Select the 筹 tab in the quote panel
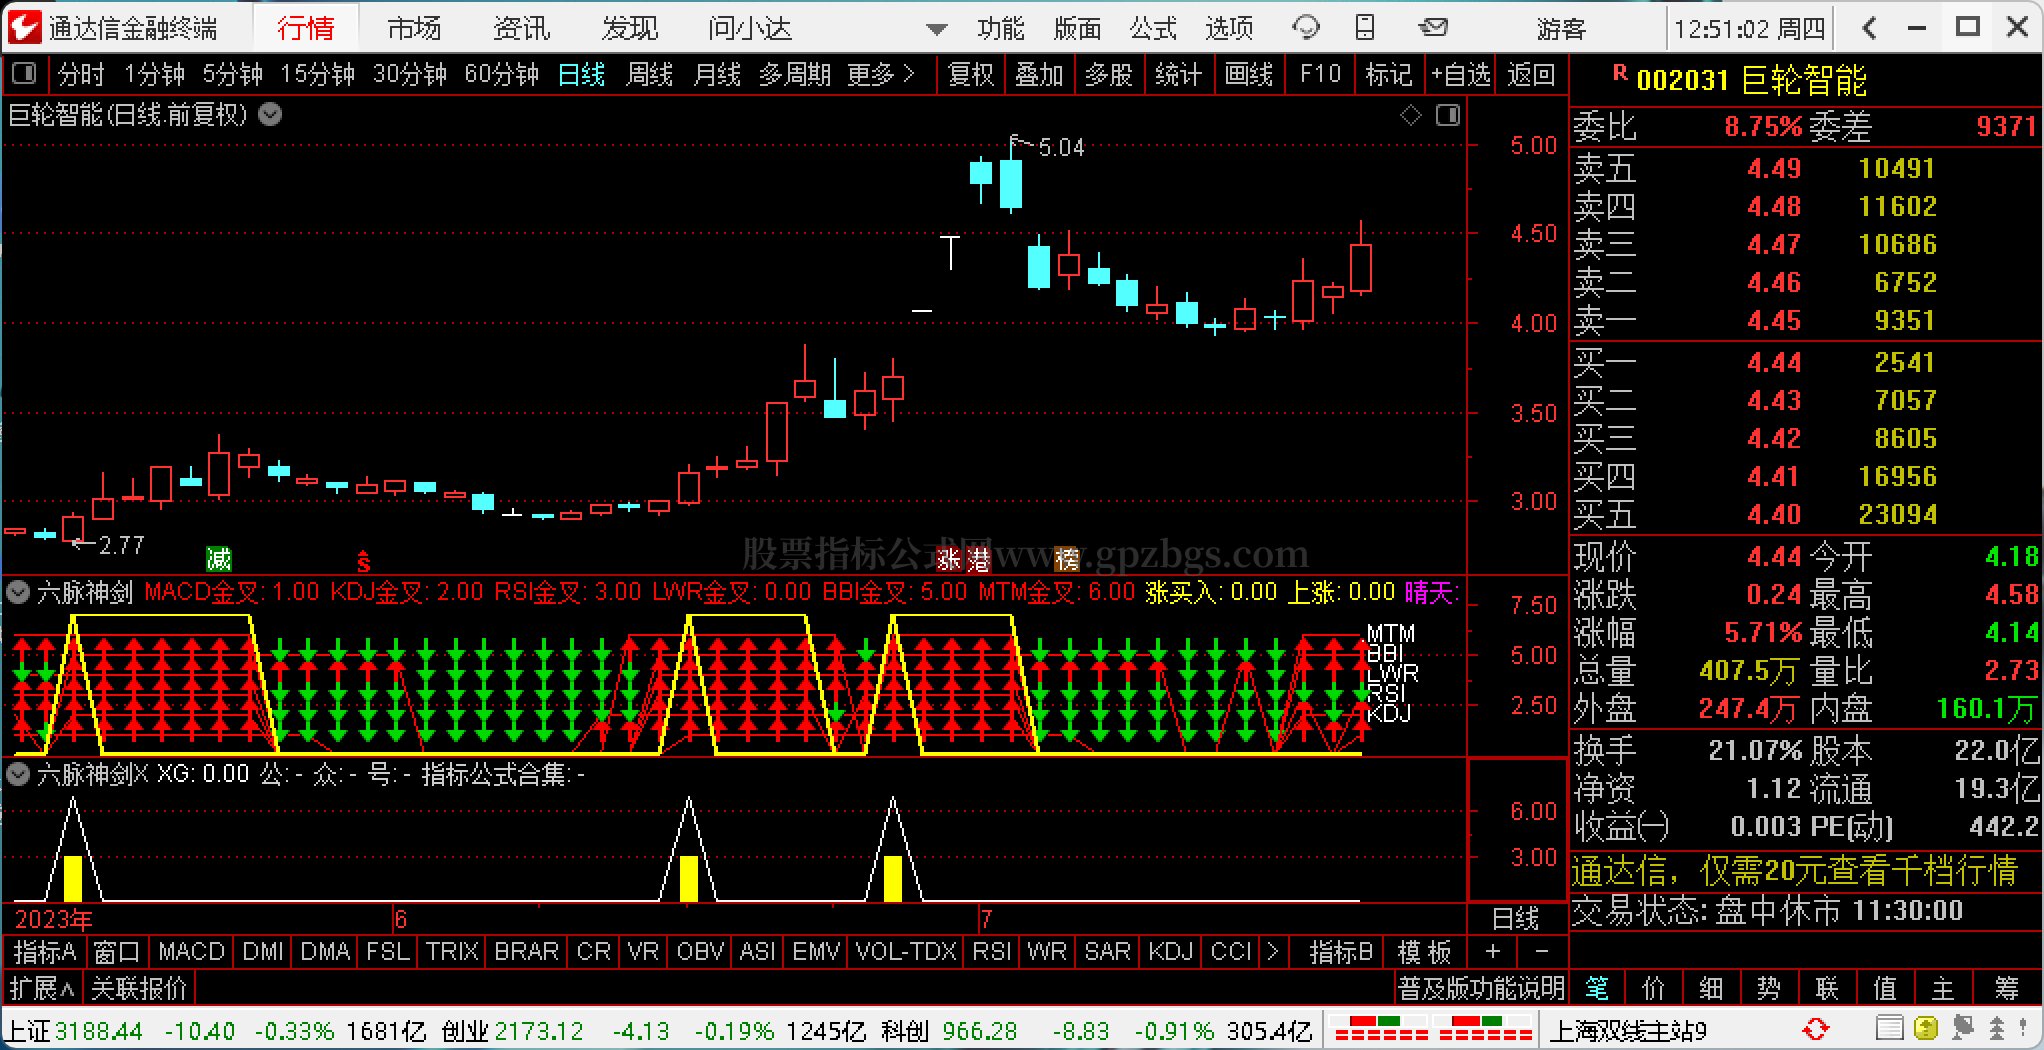 point(2007,989)
